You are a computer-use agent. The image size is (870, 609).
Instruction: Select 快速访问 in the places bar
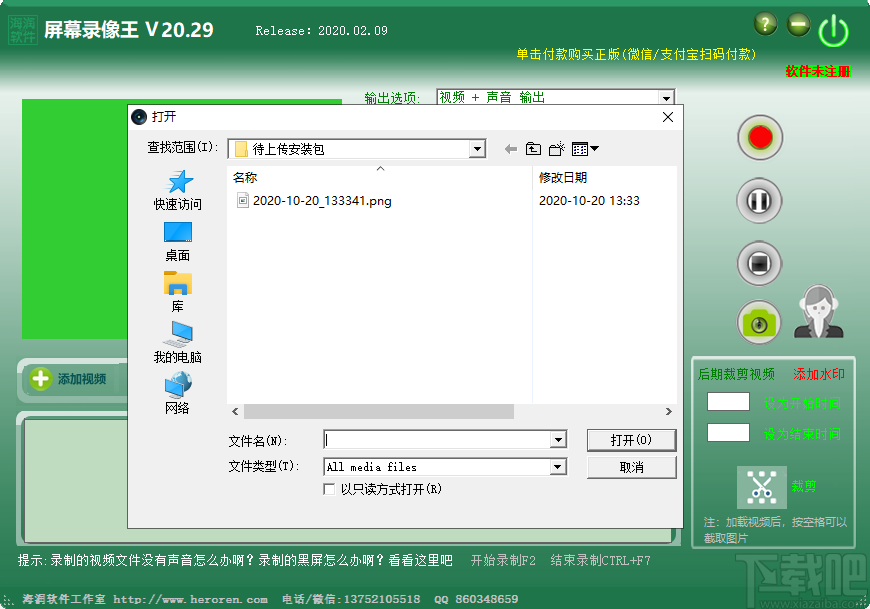tap(178, 190)
